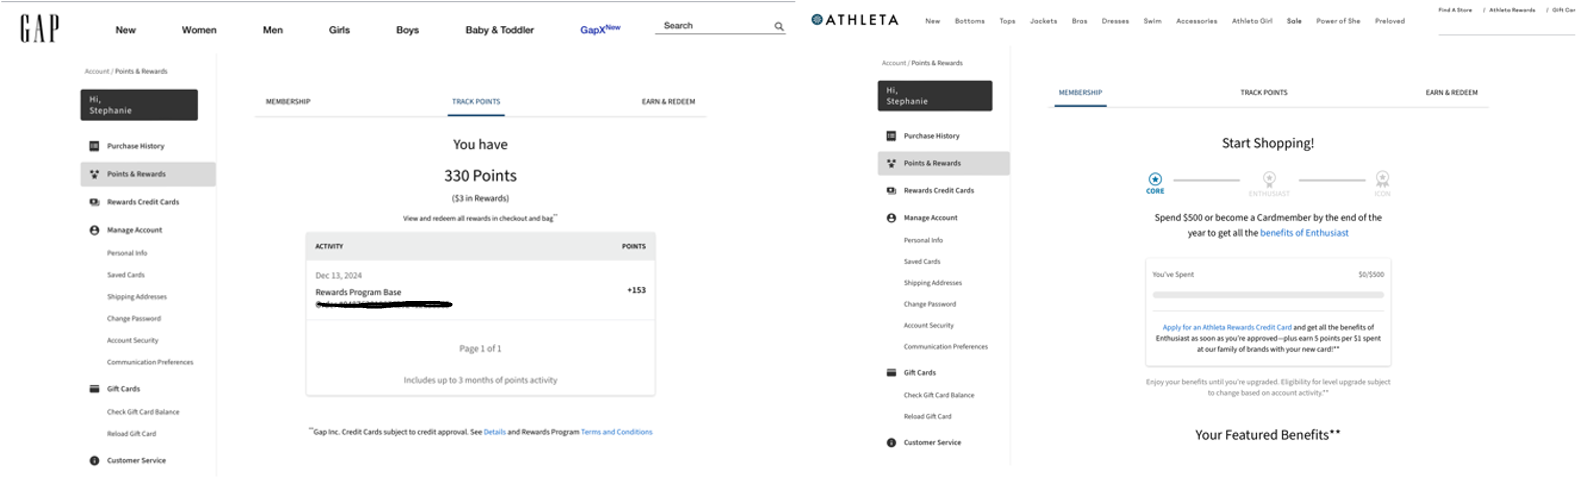Click Gap Rewards Credit Cards icon
The image size is (1577, 483).
point(94,202)
